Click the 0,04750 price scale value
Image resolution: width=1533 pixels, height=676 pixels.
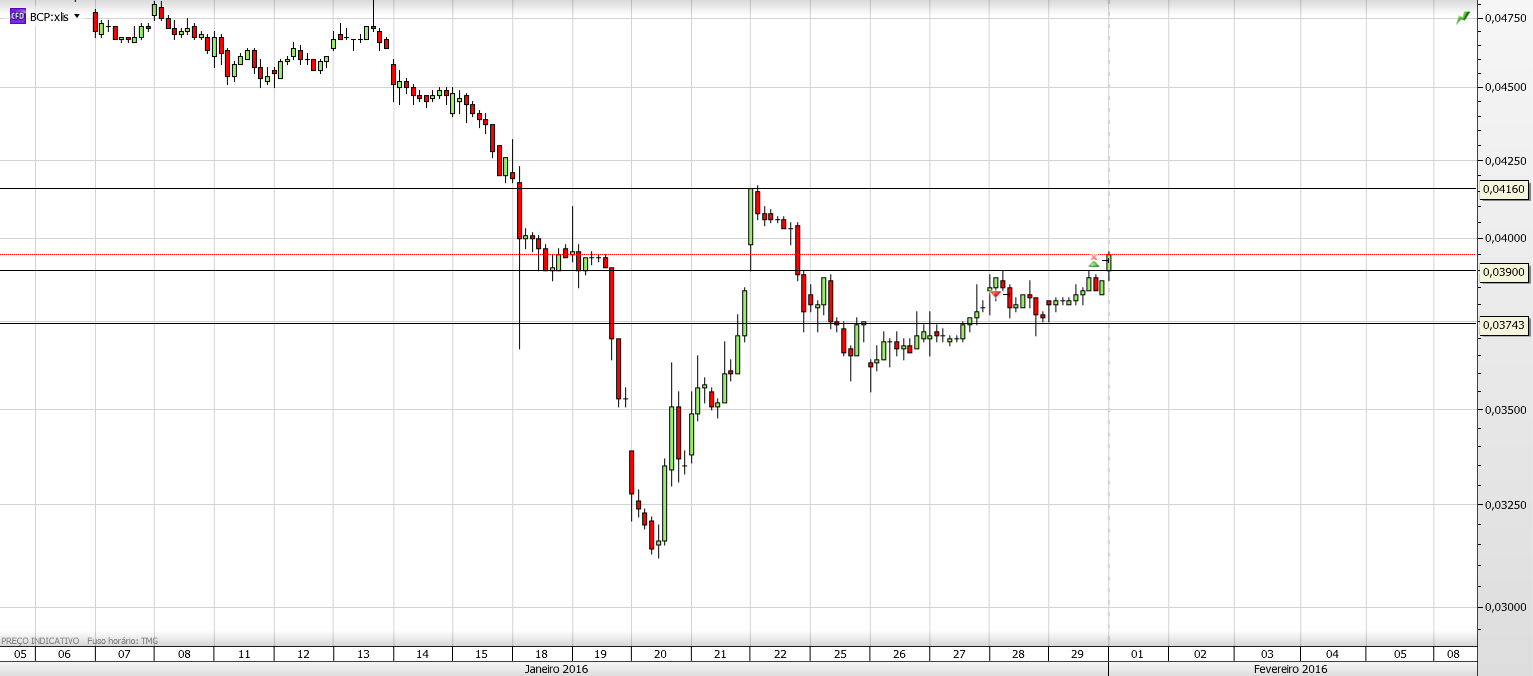tap(1505, 18)
